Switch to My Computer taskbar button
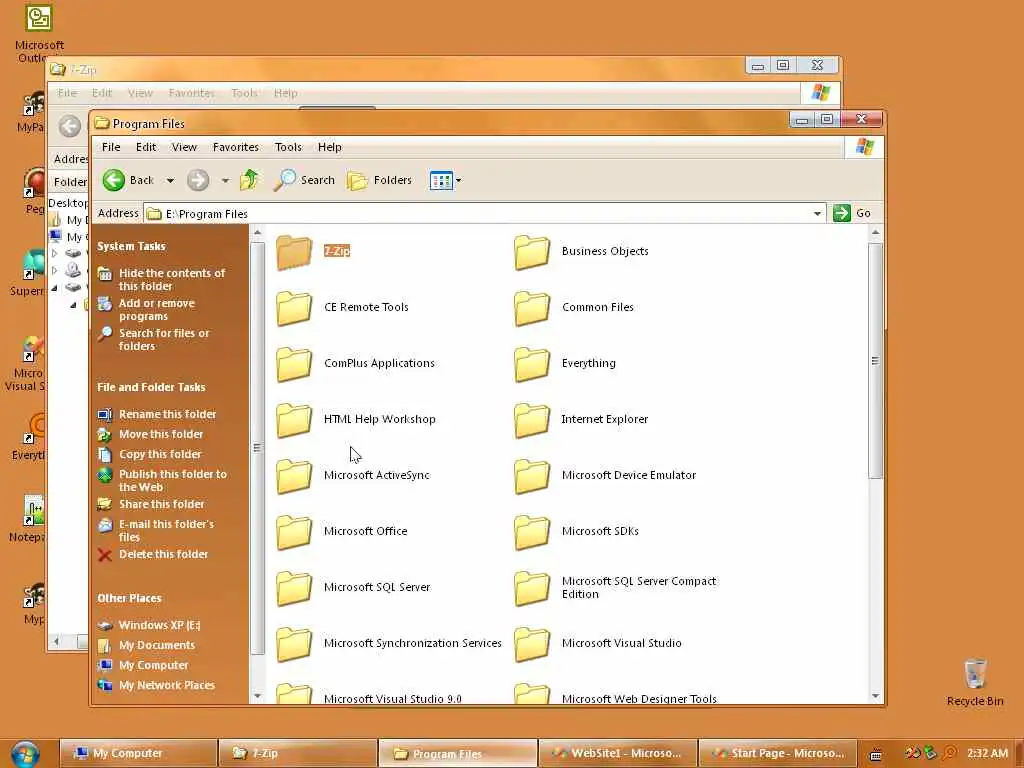This screenshot has width=1024, height=768. pyautogui.click(x=138, y=754)
